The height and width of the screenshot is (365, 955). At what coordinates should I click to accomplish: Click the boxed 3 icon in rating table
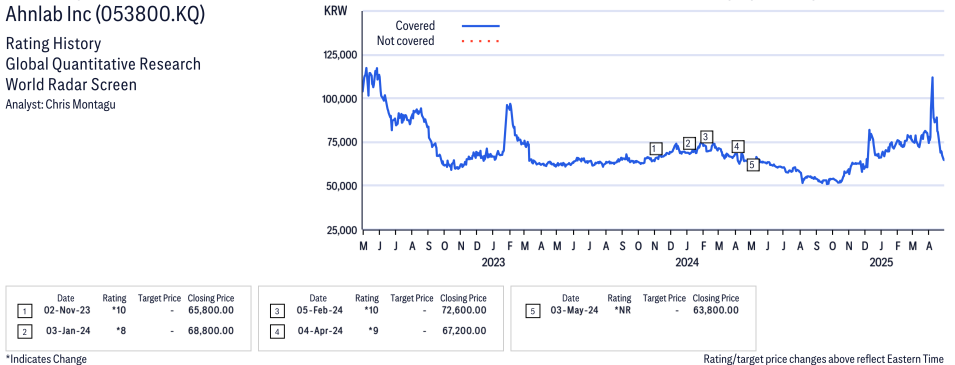tap(277, 311)
